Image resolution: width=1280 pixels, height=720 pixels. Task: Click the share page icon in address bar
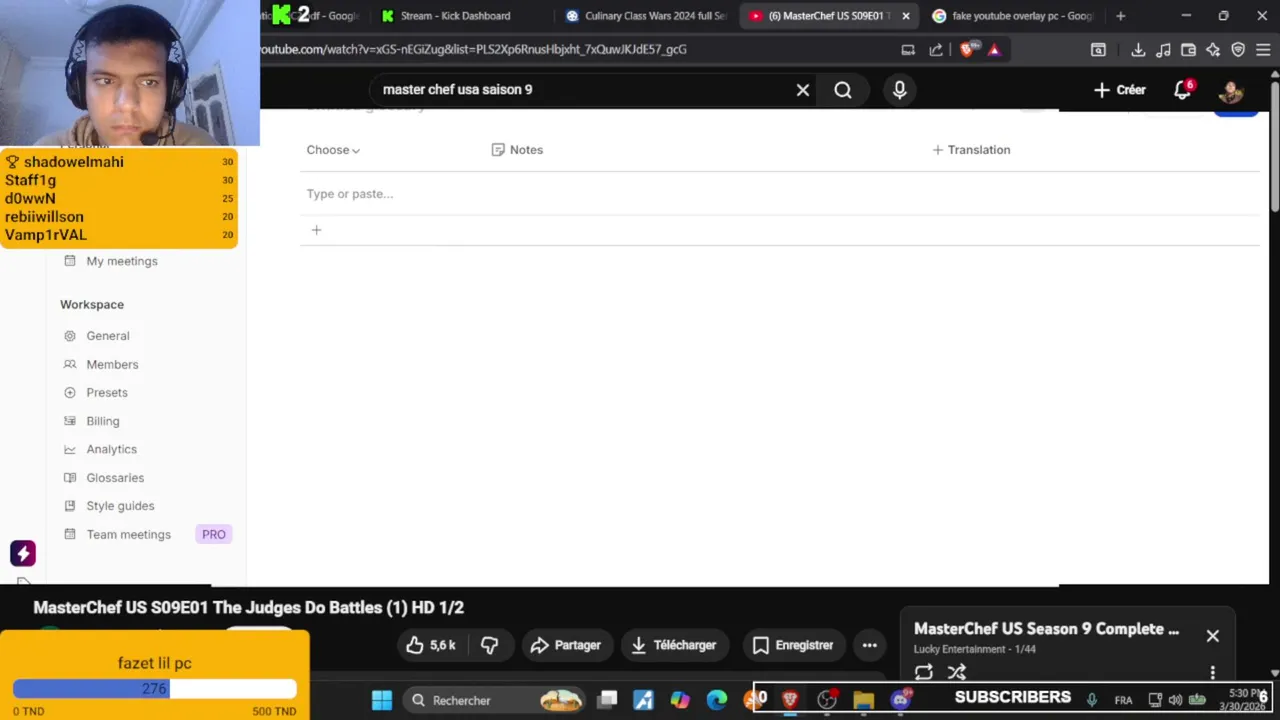[x=936, y=49]
